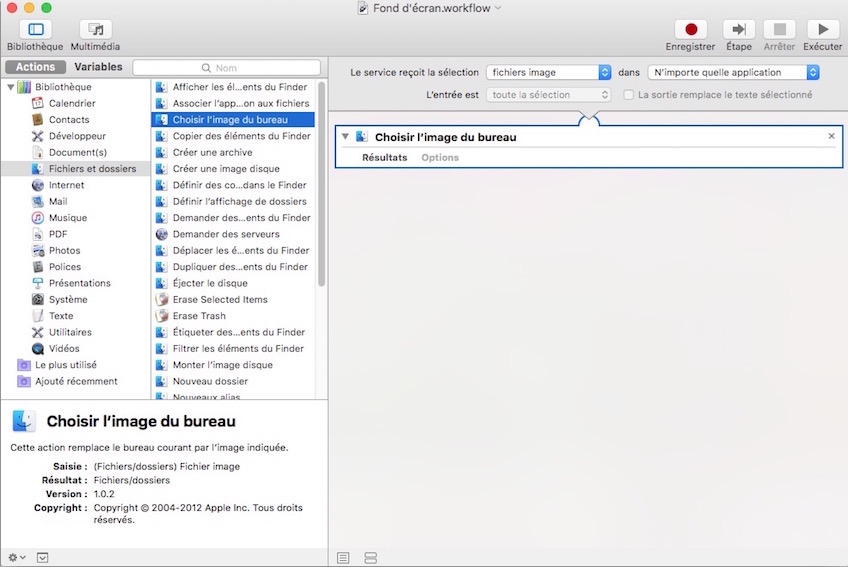
Task: Select Créer une archive action
Action: [233, 152]
